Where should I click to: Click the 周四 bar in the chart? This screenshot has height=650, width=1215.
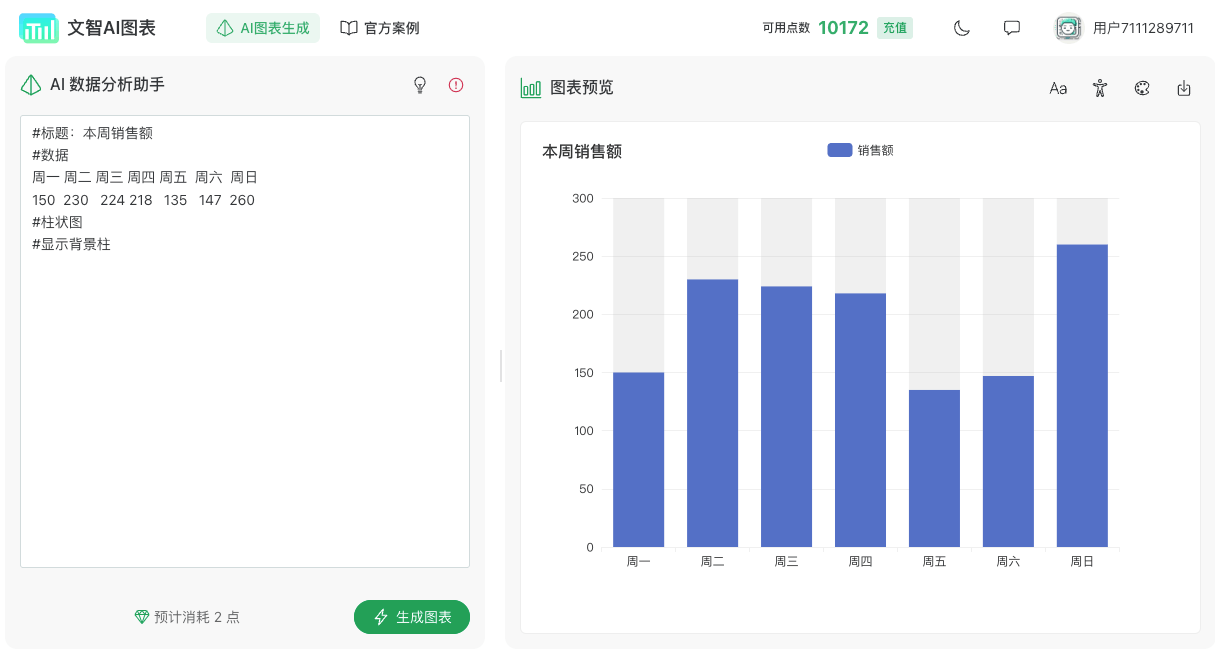pyautogui.click(x=860, y=420)
